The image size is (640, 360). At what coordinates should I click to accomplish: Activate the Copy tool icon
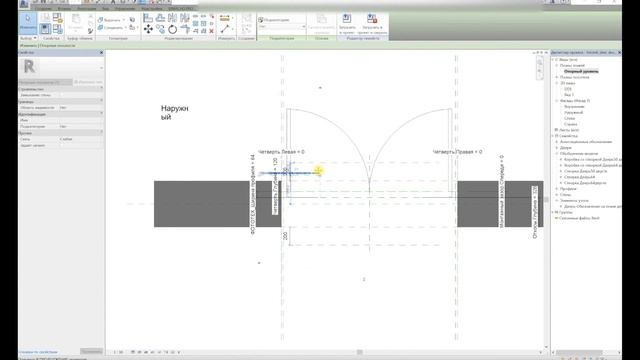point(160,29)
